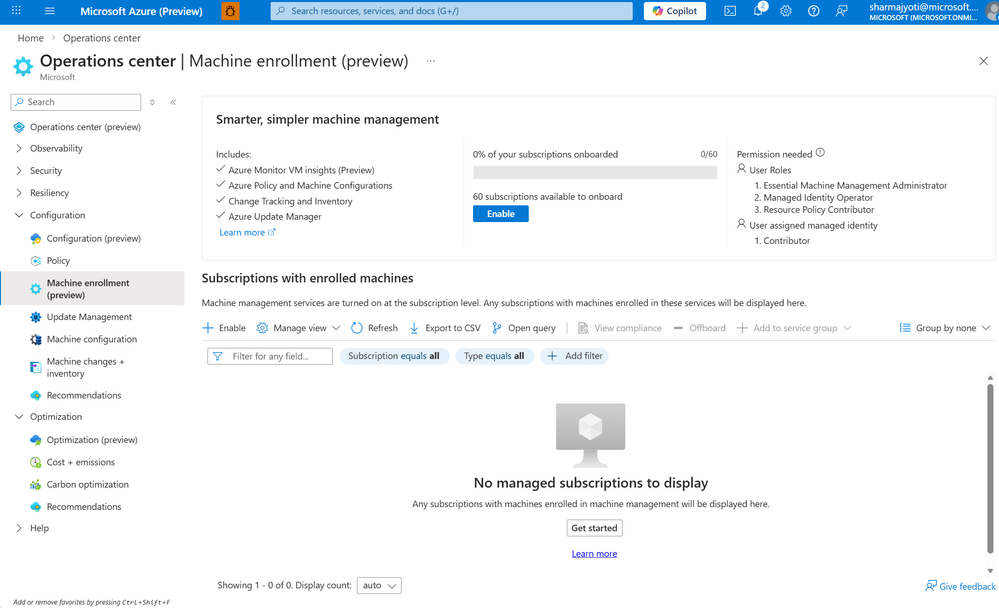
Task: Open the top bar feedback icon
Action: [x=842, y=11]
